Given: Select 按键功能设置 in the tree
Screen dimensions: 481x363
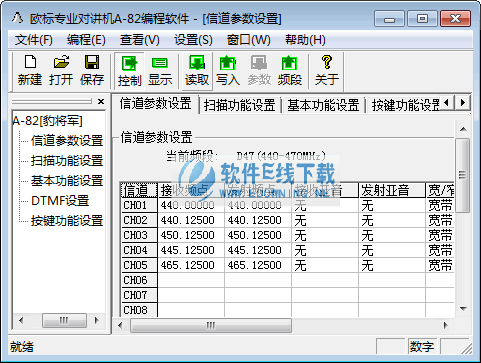Looking at the screenshot, I should (x=67, y=221).
